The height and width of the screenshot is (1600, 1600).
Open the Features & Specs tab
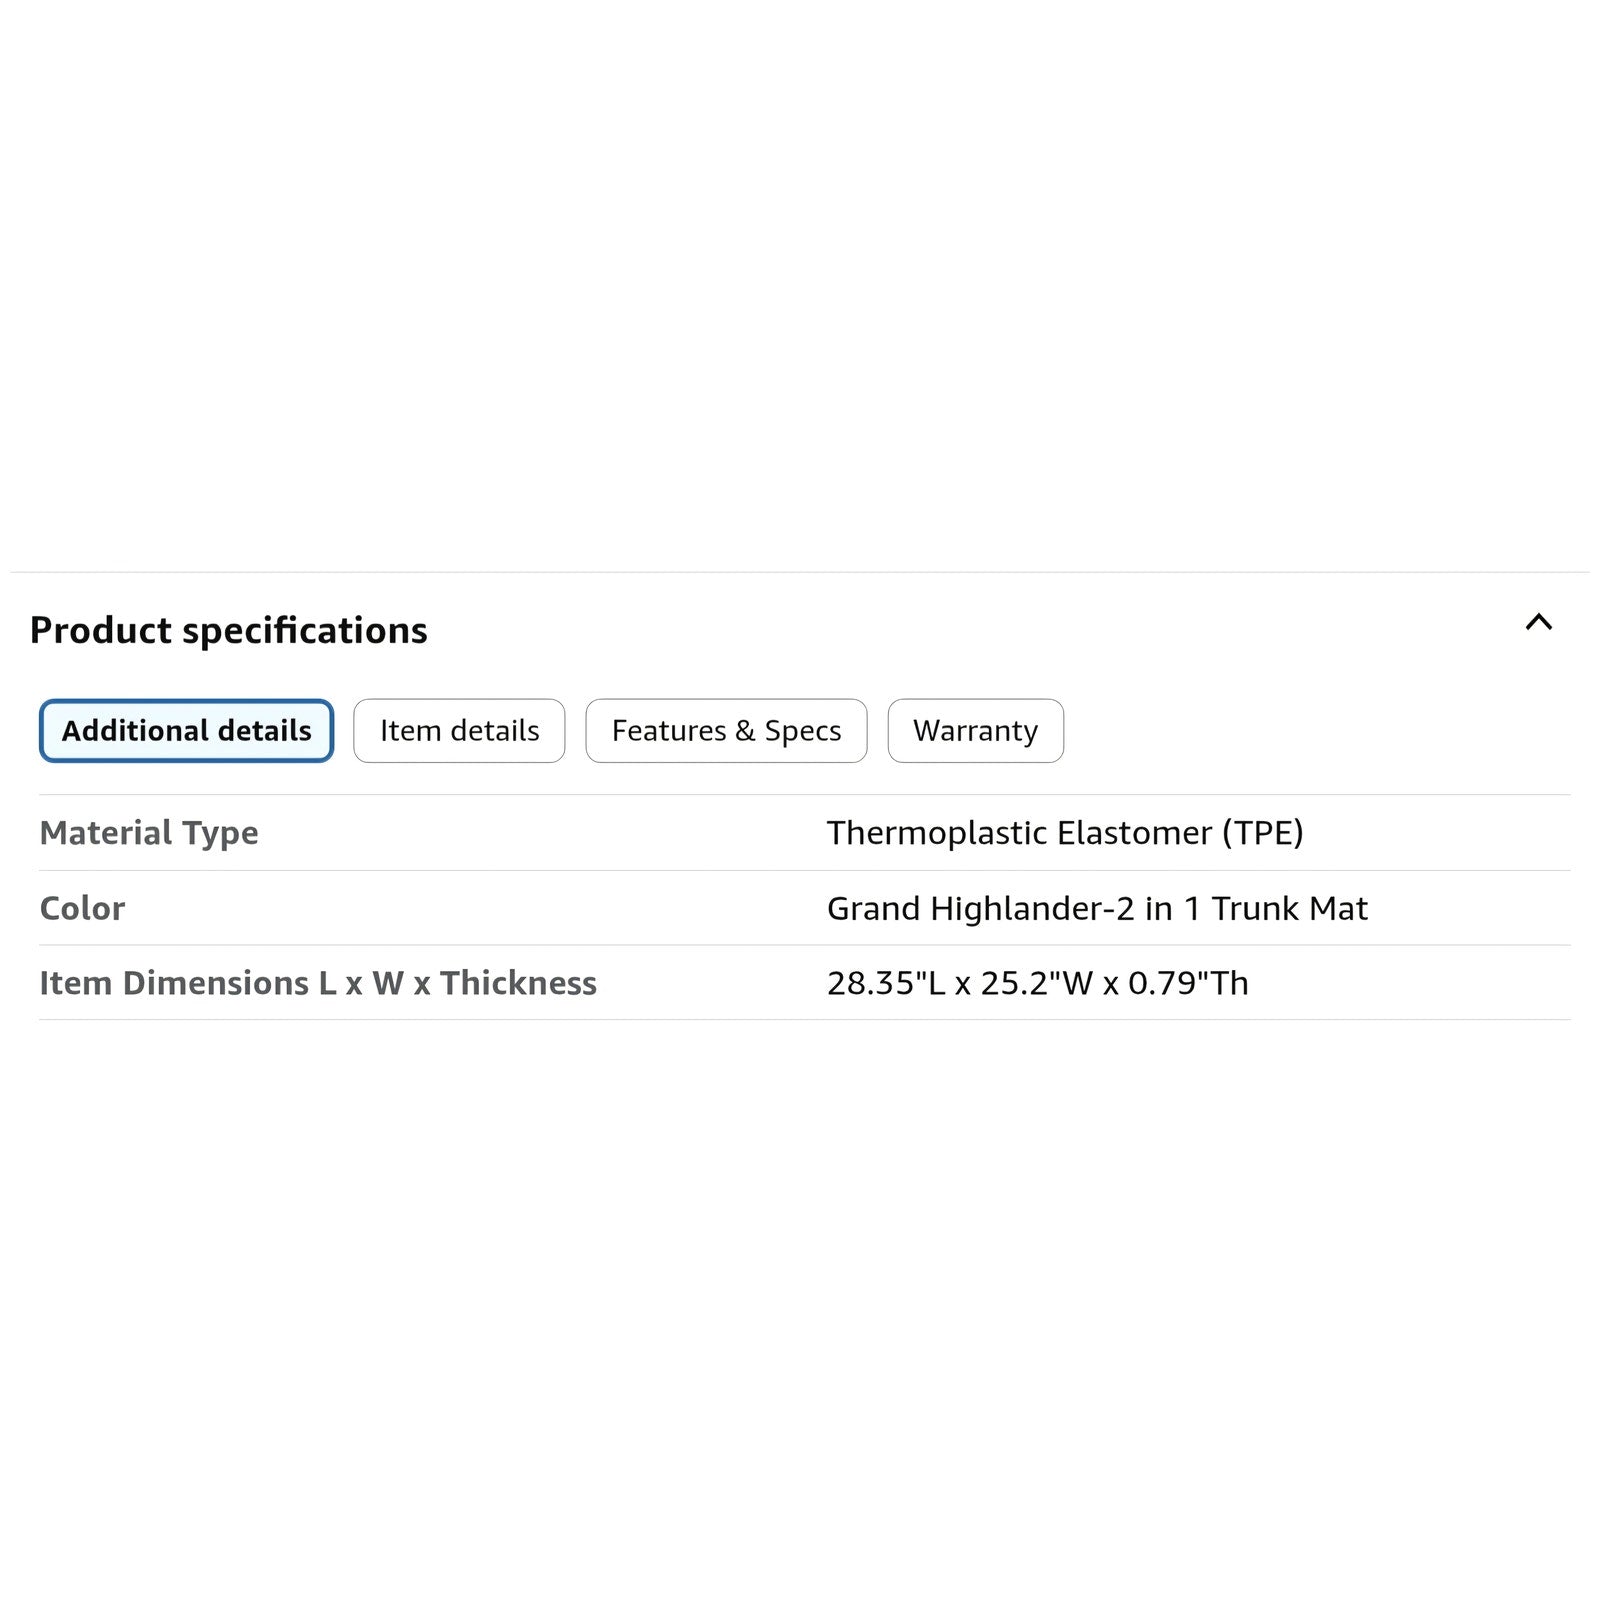(x=726, y=731)
